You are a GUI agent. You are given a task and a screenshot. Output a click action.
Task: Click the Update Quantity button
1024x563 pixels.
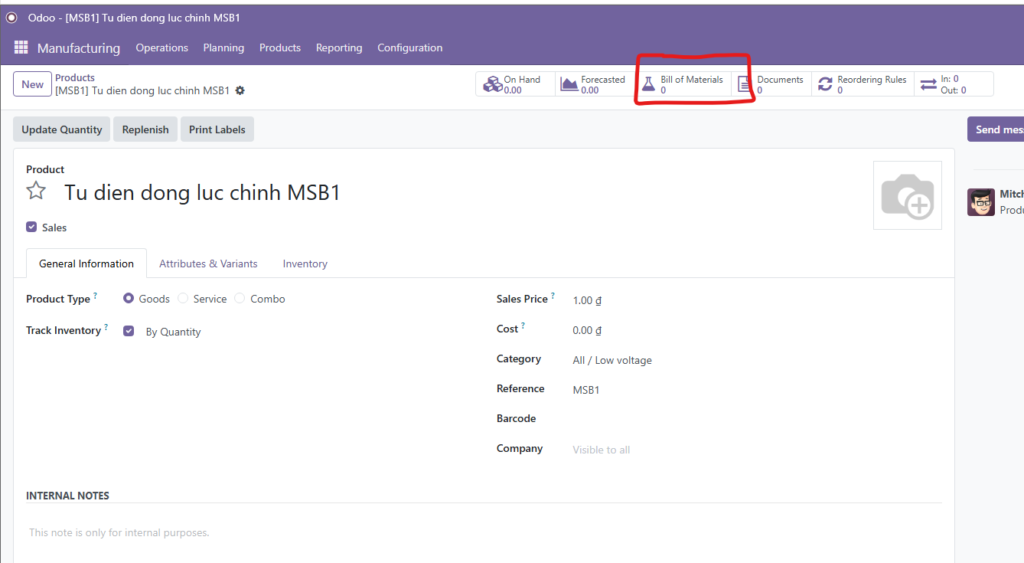pos(62,130)
